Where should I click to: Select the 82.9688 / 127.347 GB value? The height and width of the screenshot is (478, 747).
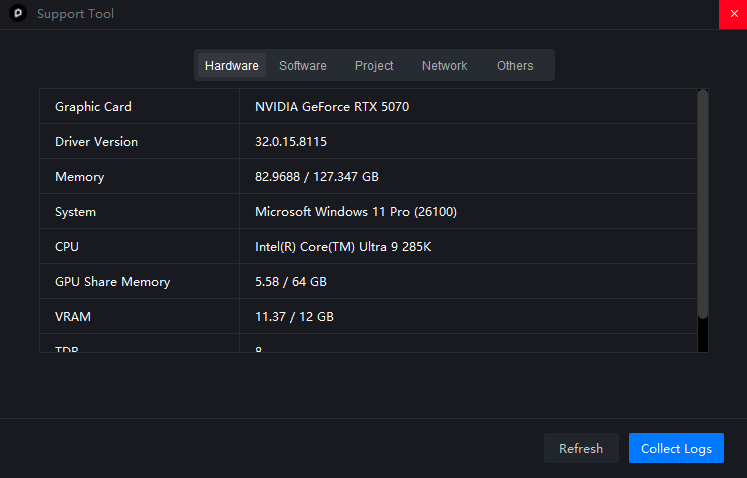[x=317, y=176]
